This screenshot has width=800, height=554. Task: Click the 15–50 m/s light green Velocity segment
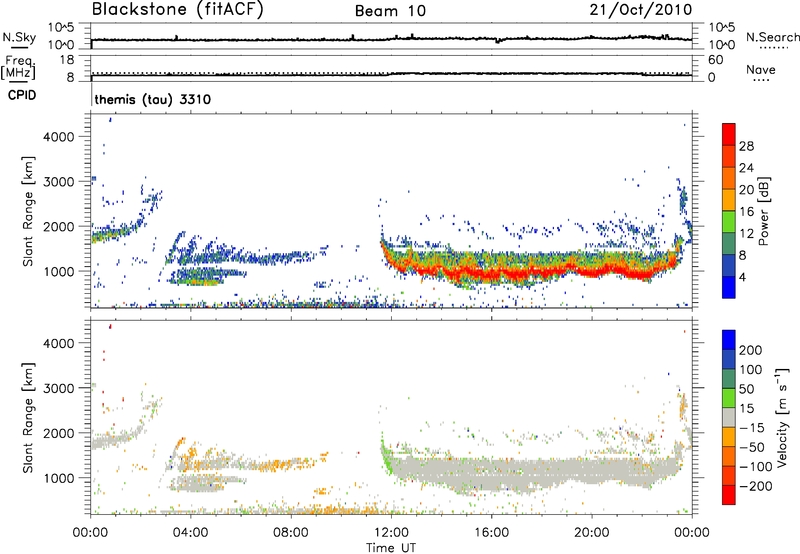(x=729, y=398)
